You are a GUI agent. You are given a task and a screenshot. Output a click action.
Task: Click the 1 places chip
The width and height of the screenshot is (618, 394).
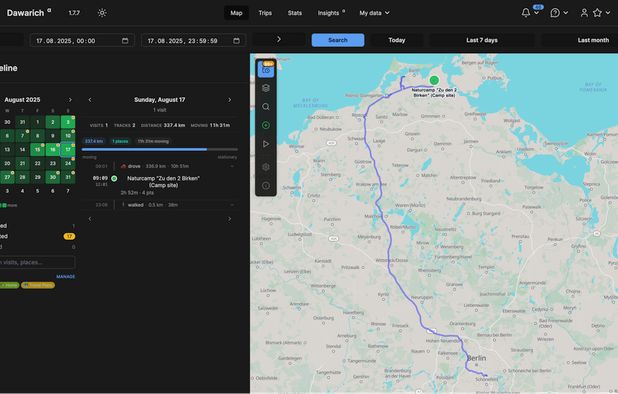(120, 141)
